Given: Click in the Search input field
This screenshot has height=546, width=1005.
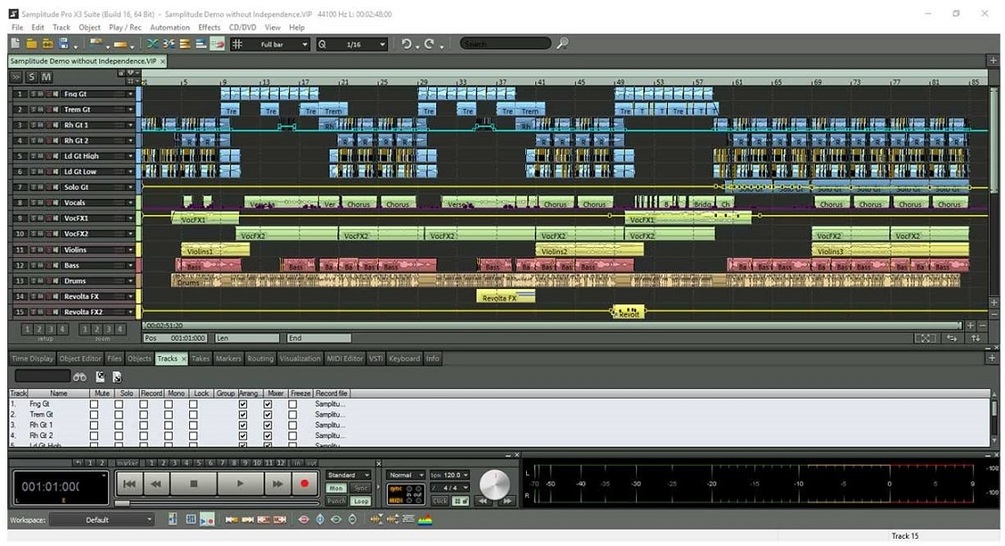Looking at the screenshot, I should tap(505, 44).
